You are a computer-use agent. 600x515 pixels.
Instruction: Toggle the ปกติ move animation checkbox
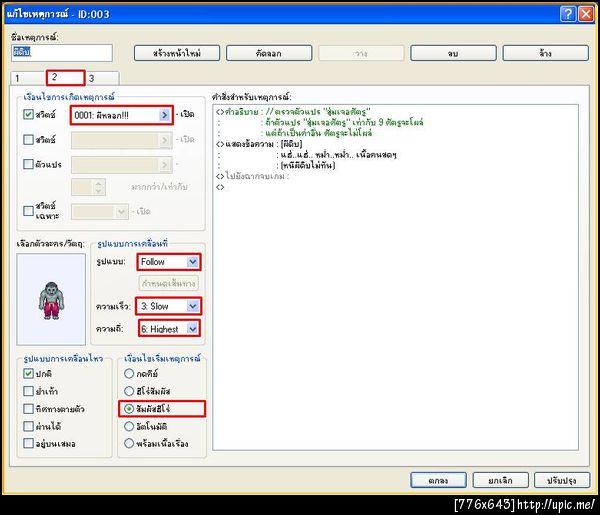pos(28,373)
